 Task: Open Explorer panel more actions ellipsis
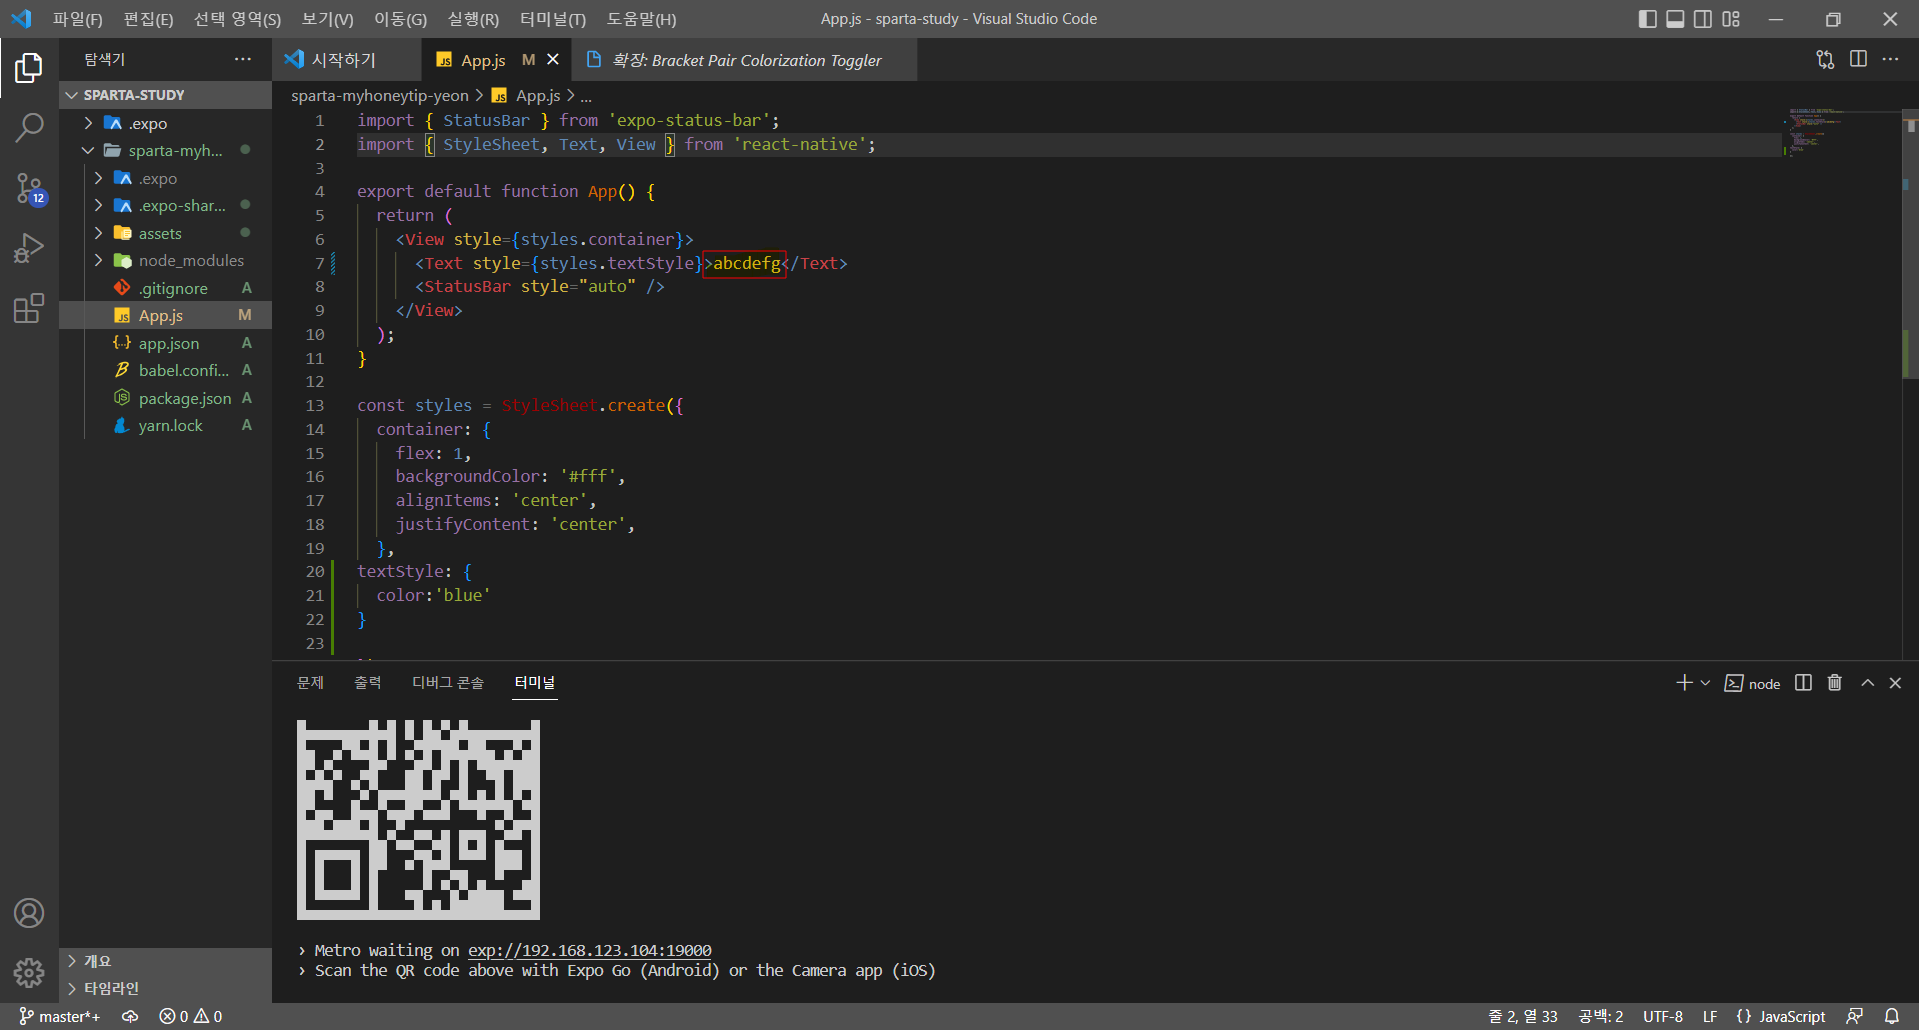click(243, 59)
